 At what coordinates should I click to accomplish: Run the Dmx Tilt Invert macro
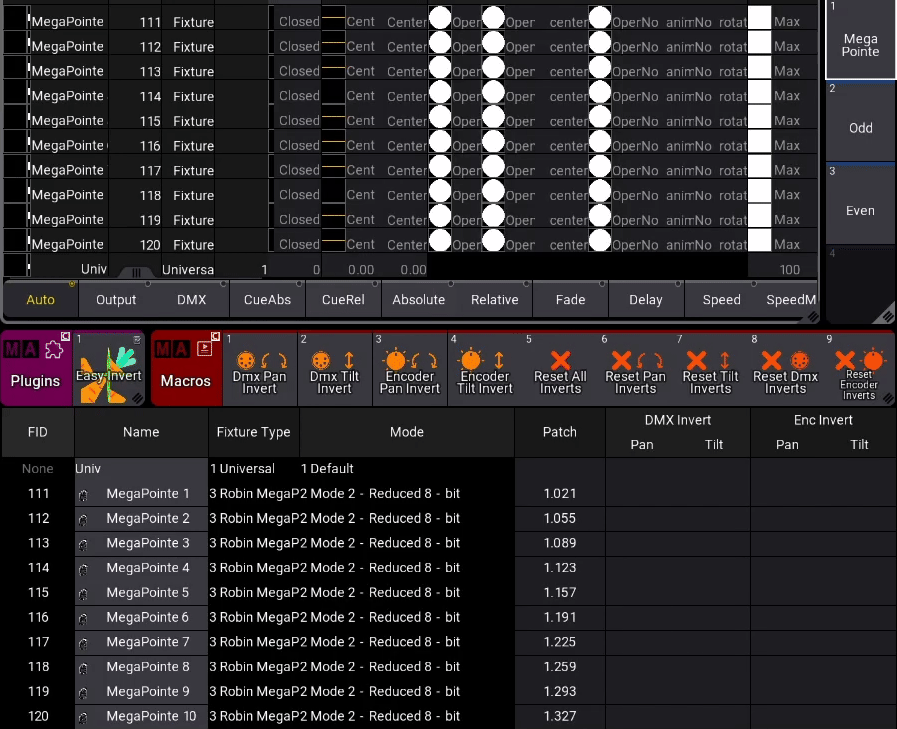click(334, 368)
